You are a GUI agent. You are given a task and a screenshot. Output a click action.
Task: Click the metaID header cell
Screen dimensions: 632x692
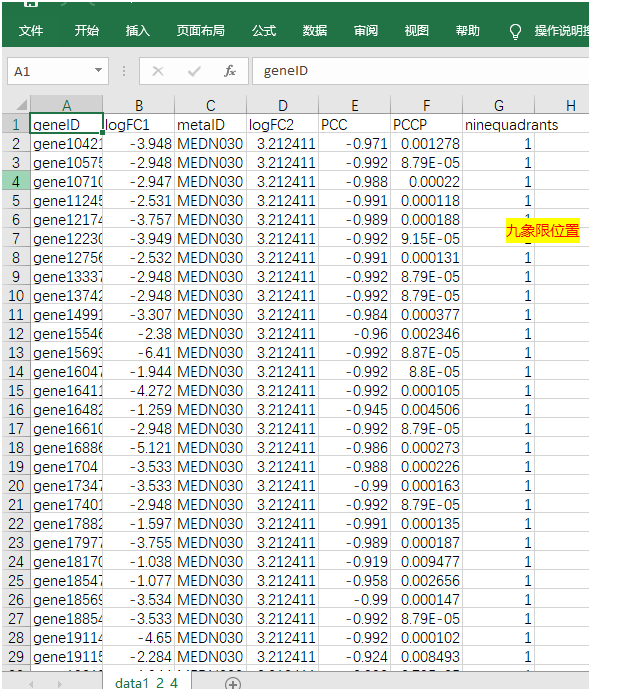point(211,124)
